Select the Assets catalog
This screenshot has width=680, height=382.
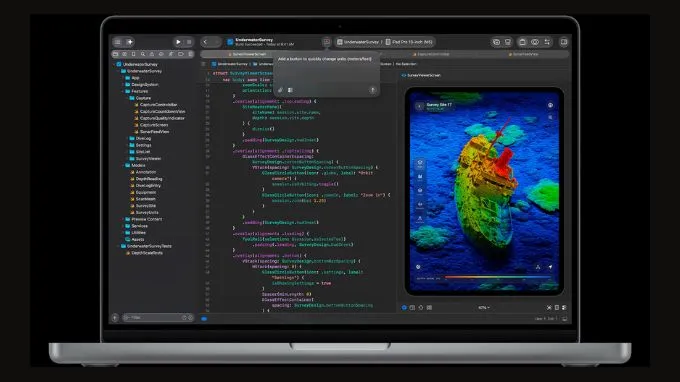click(134, 239)
